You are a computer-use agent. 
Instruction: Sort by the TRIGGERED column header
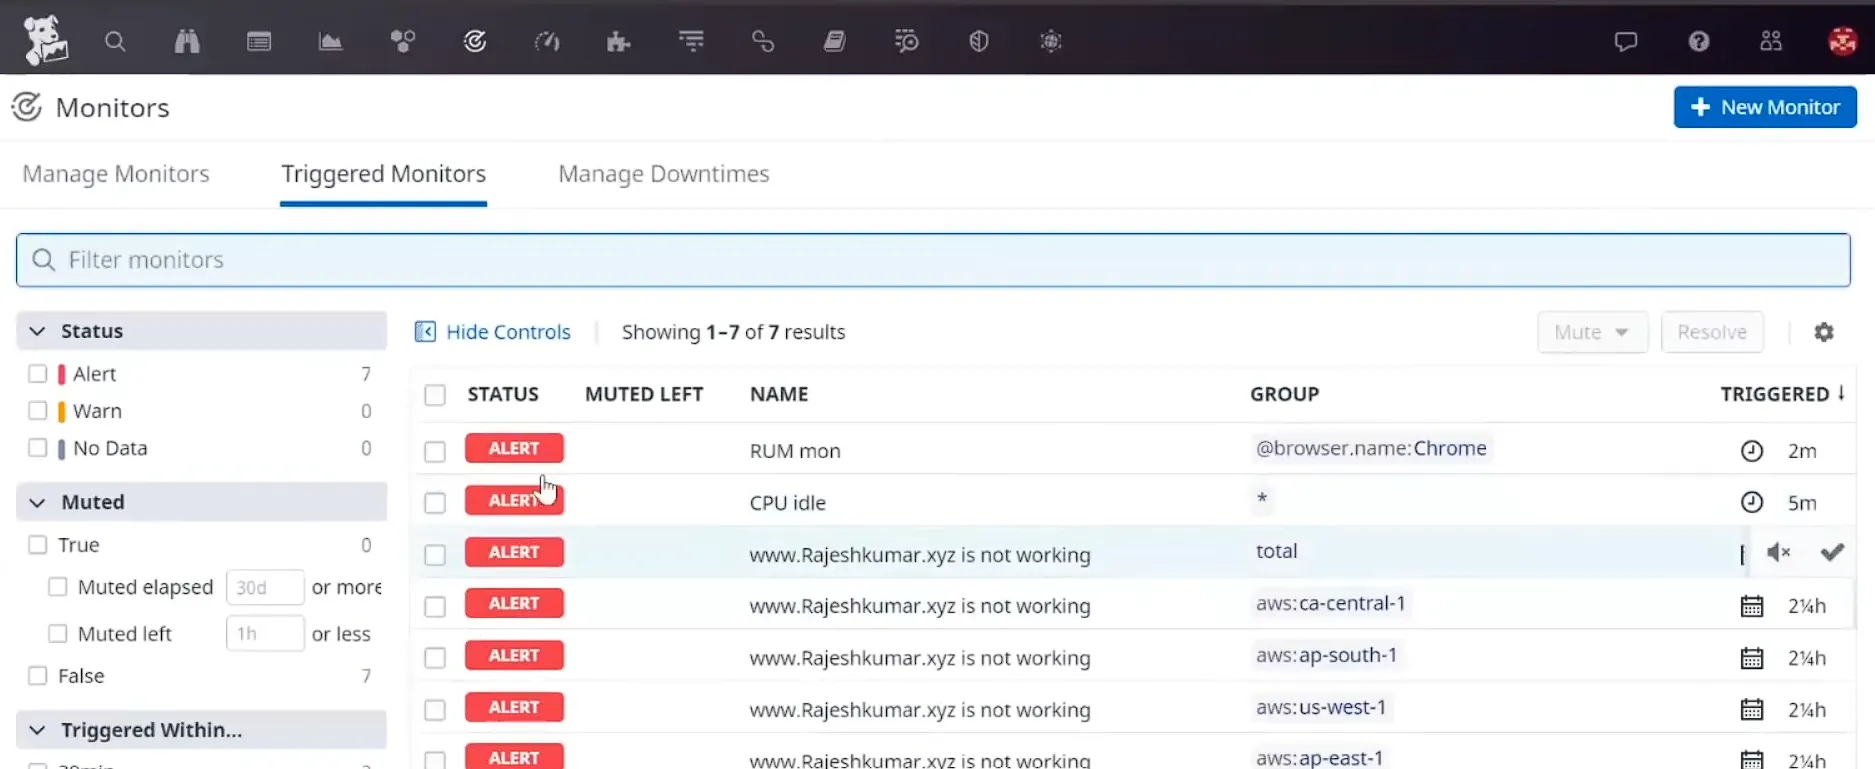(1782, 394)
